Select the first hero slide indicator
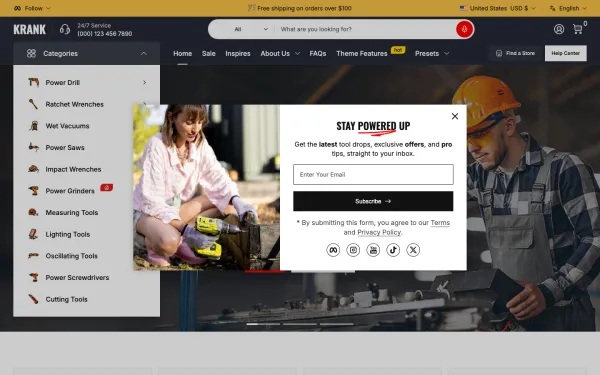Image resolution: width=600 pixels, height=375 pixels. click(x=263, y=324)
